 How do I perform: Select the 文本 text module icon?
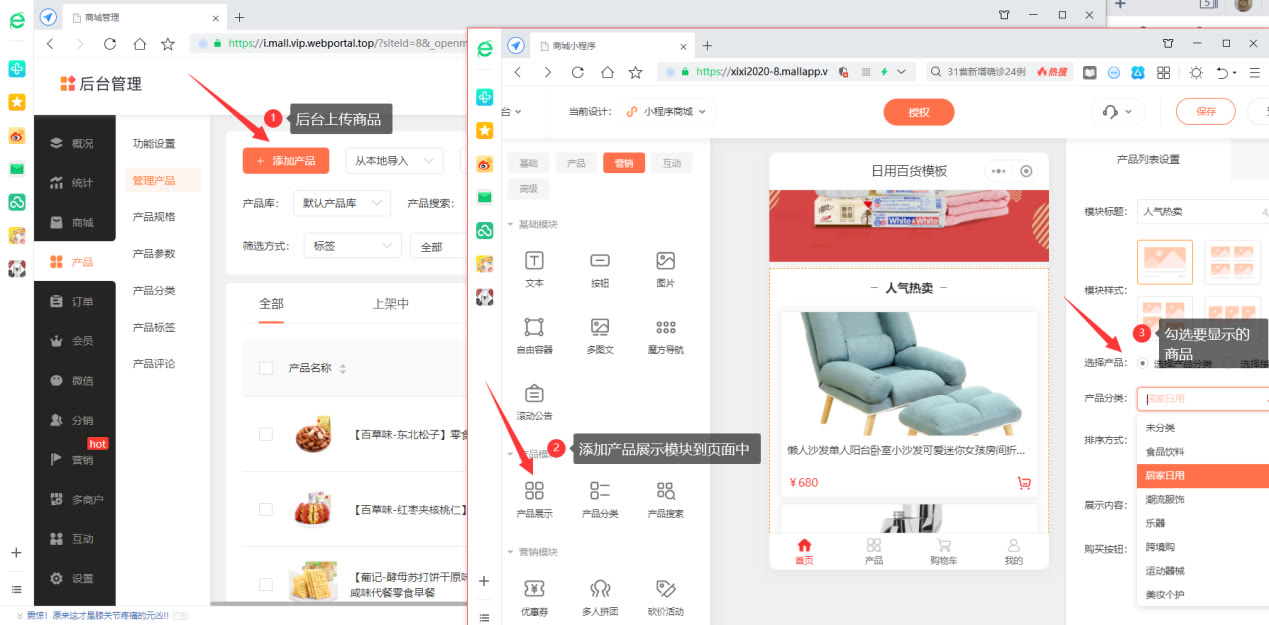[533, 265]
